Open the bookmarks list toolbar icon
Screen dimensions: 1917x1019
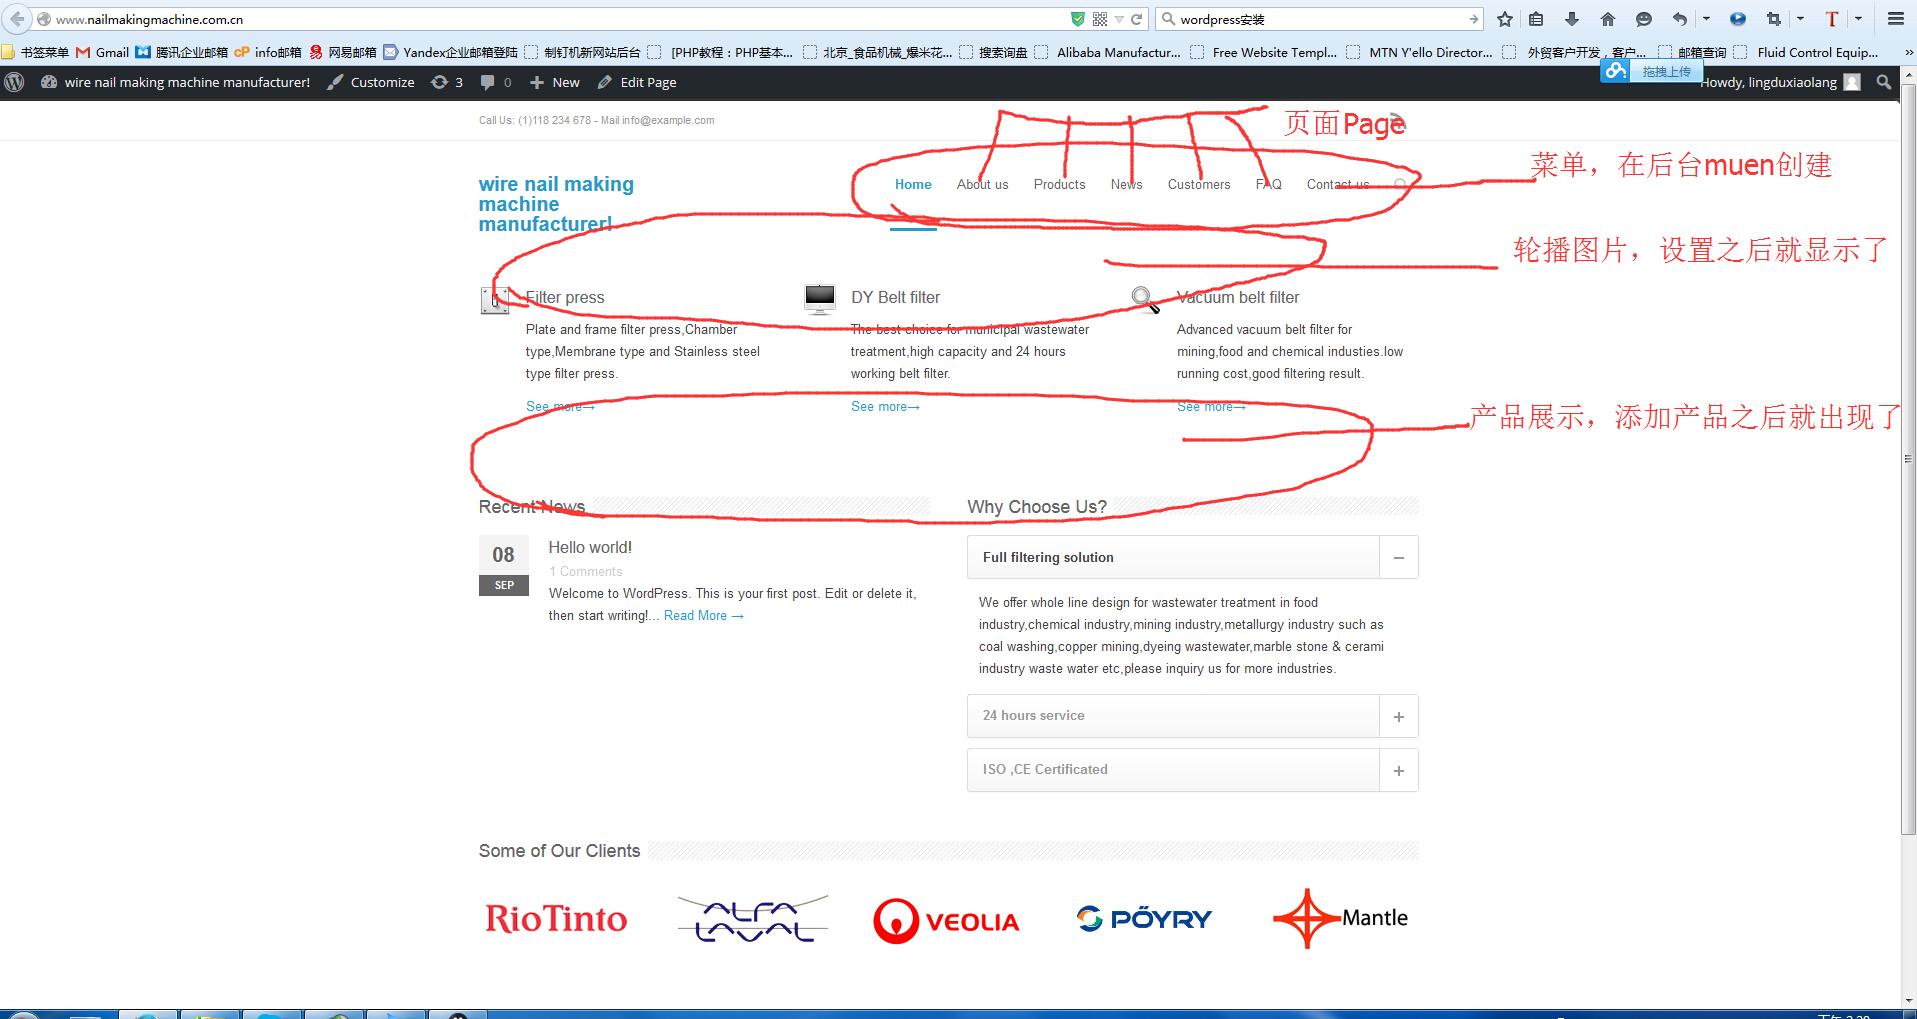[1537, 19]
